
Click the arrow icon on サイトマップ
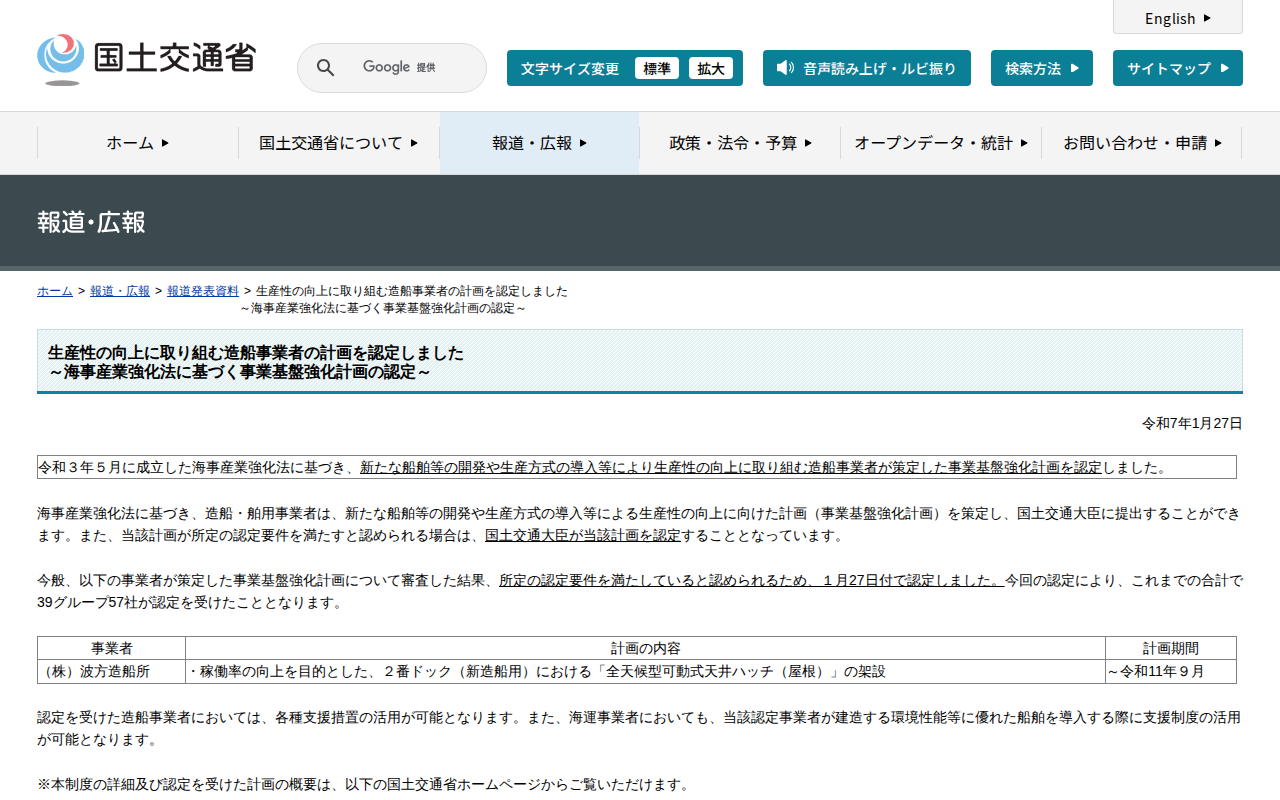tap(1224, 68)
